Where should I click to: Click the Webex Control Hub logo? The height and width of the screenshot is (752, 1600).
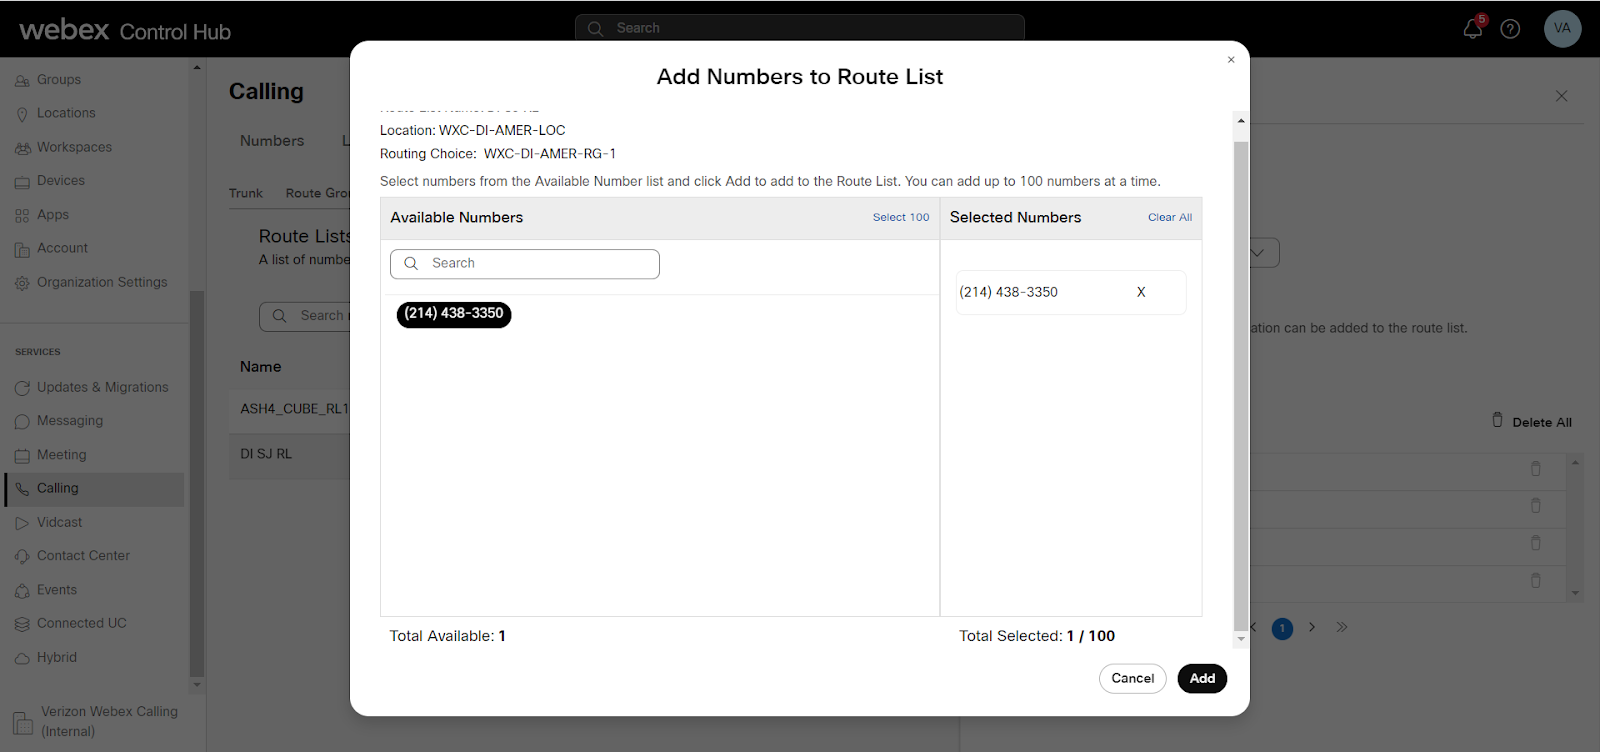tap(125, 30)
